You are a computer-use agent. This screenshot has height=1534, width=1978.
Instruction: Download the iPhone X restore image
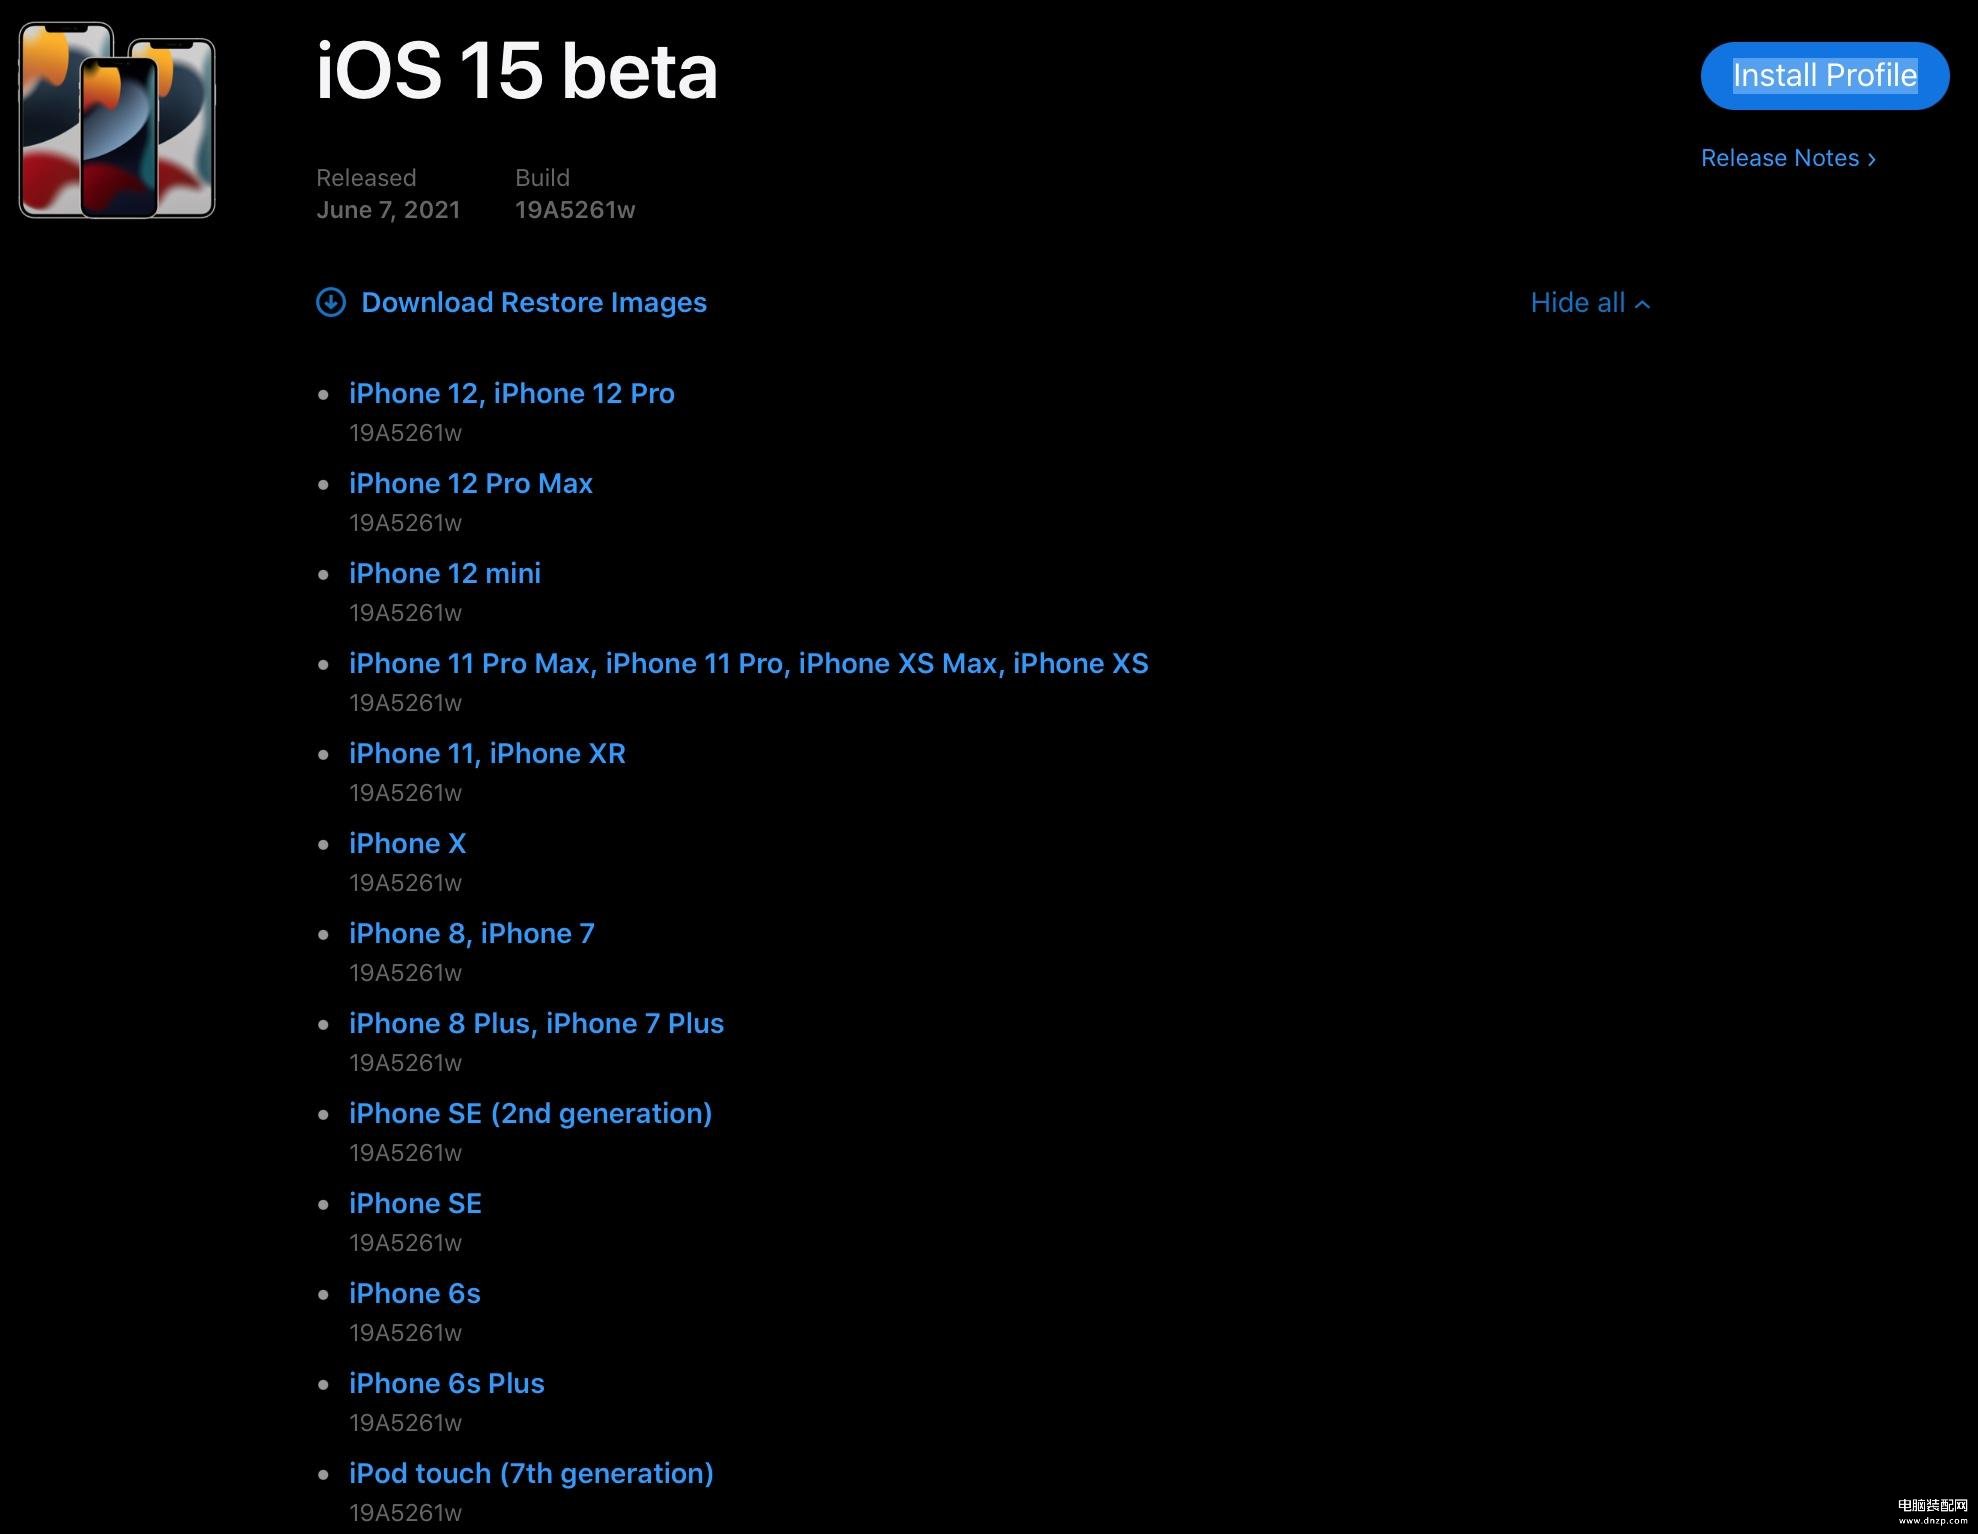point(408,843)
